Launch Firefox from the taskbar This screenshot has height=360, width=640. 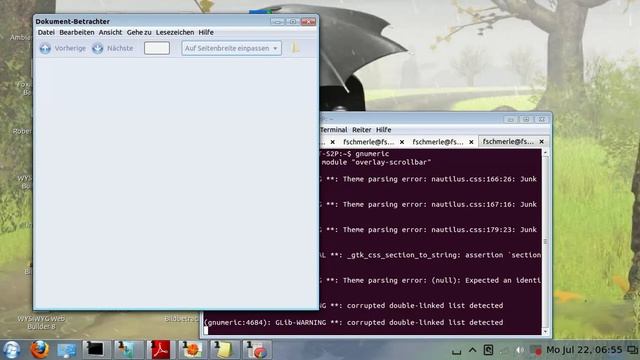point(40,350)
